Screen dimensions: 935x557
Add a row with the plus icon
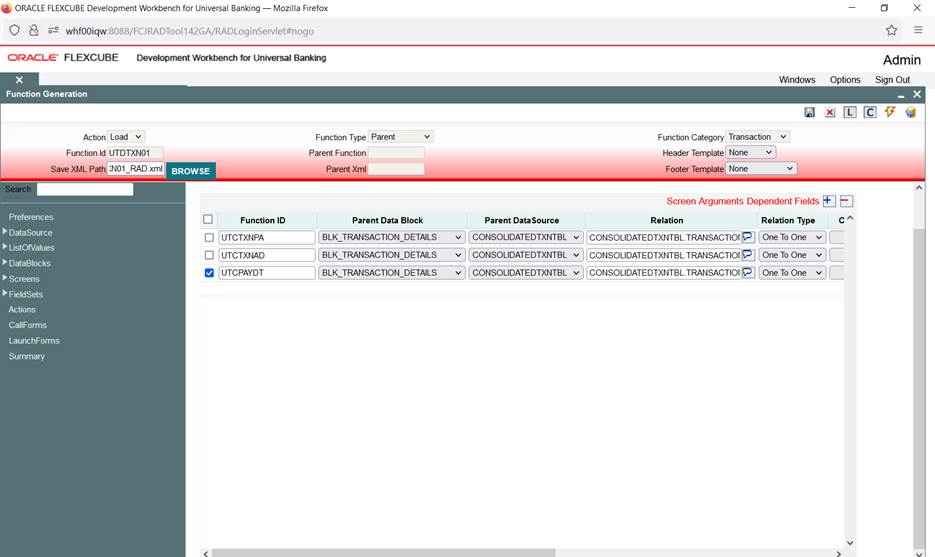[x=829, y=201]
